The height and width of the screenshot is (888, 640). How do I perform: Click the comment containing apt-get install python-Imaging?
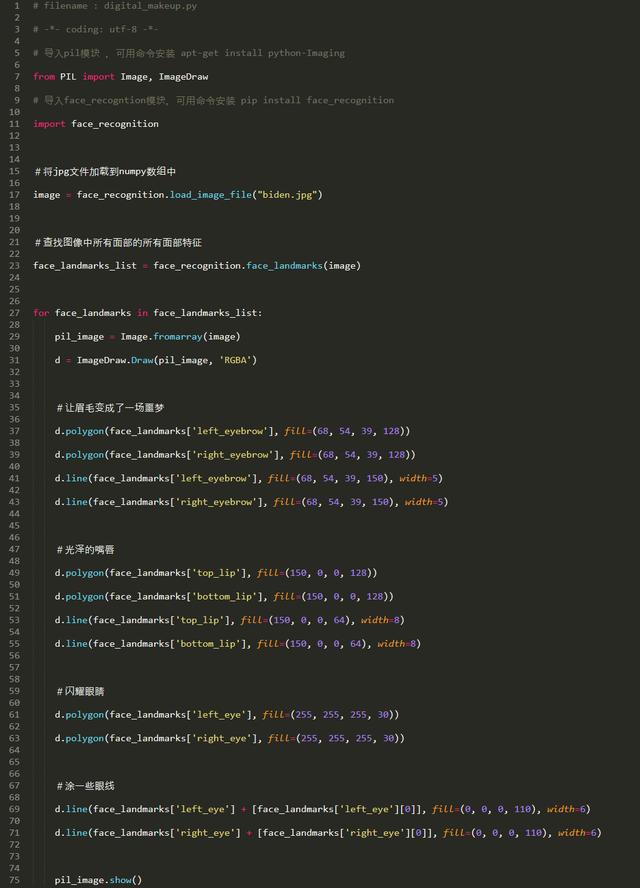coord(189,53)
